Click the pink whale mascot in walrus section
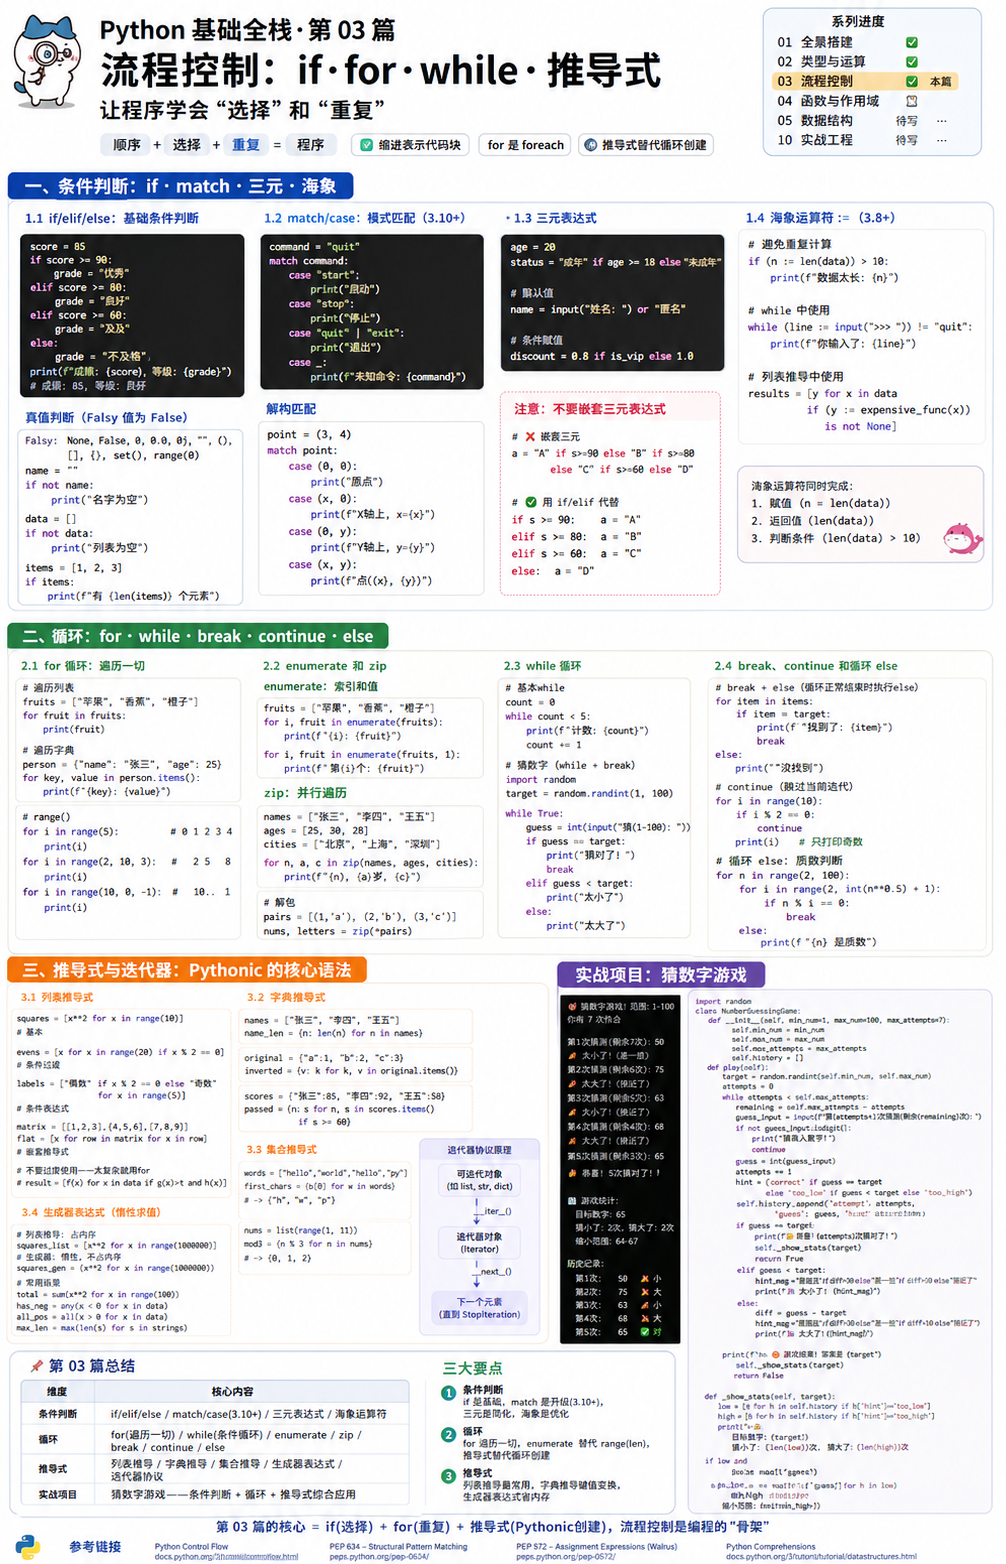Screen dimensions: 1006x1564 [961, 538]
